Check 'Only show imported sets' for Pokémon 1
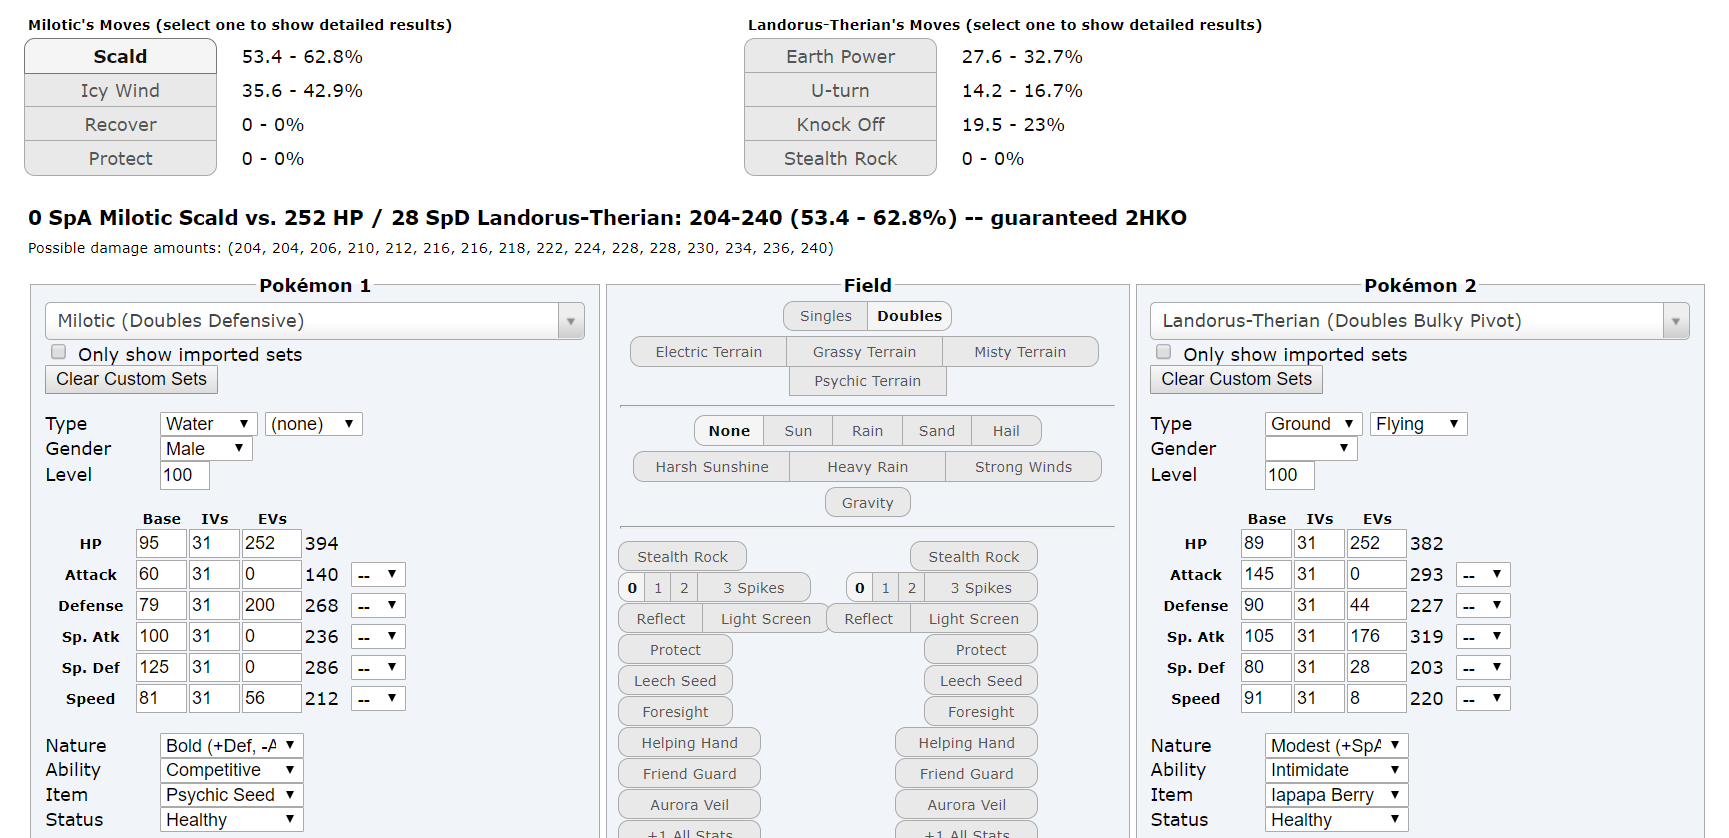 (59, 352)
